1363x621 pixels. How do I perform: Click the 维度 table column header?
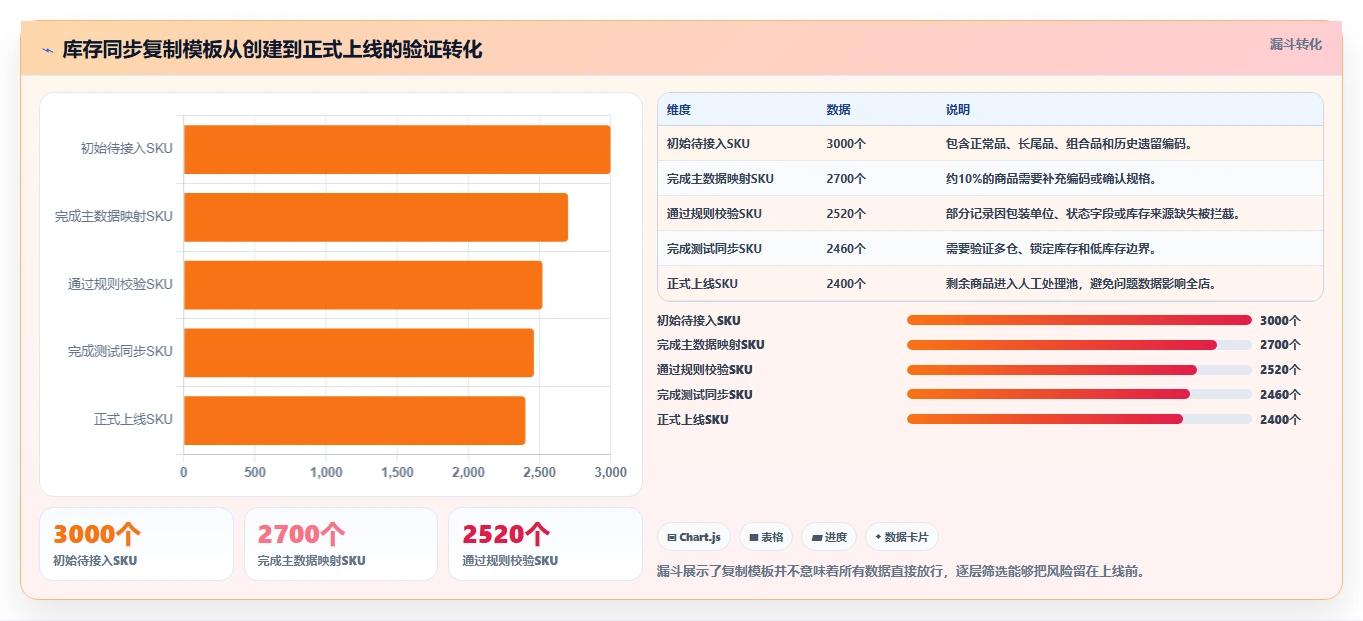(679, 110)
